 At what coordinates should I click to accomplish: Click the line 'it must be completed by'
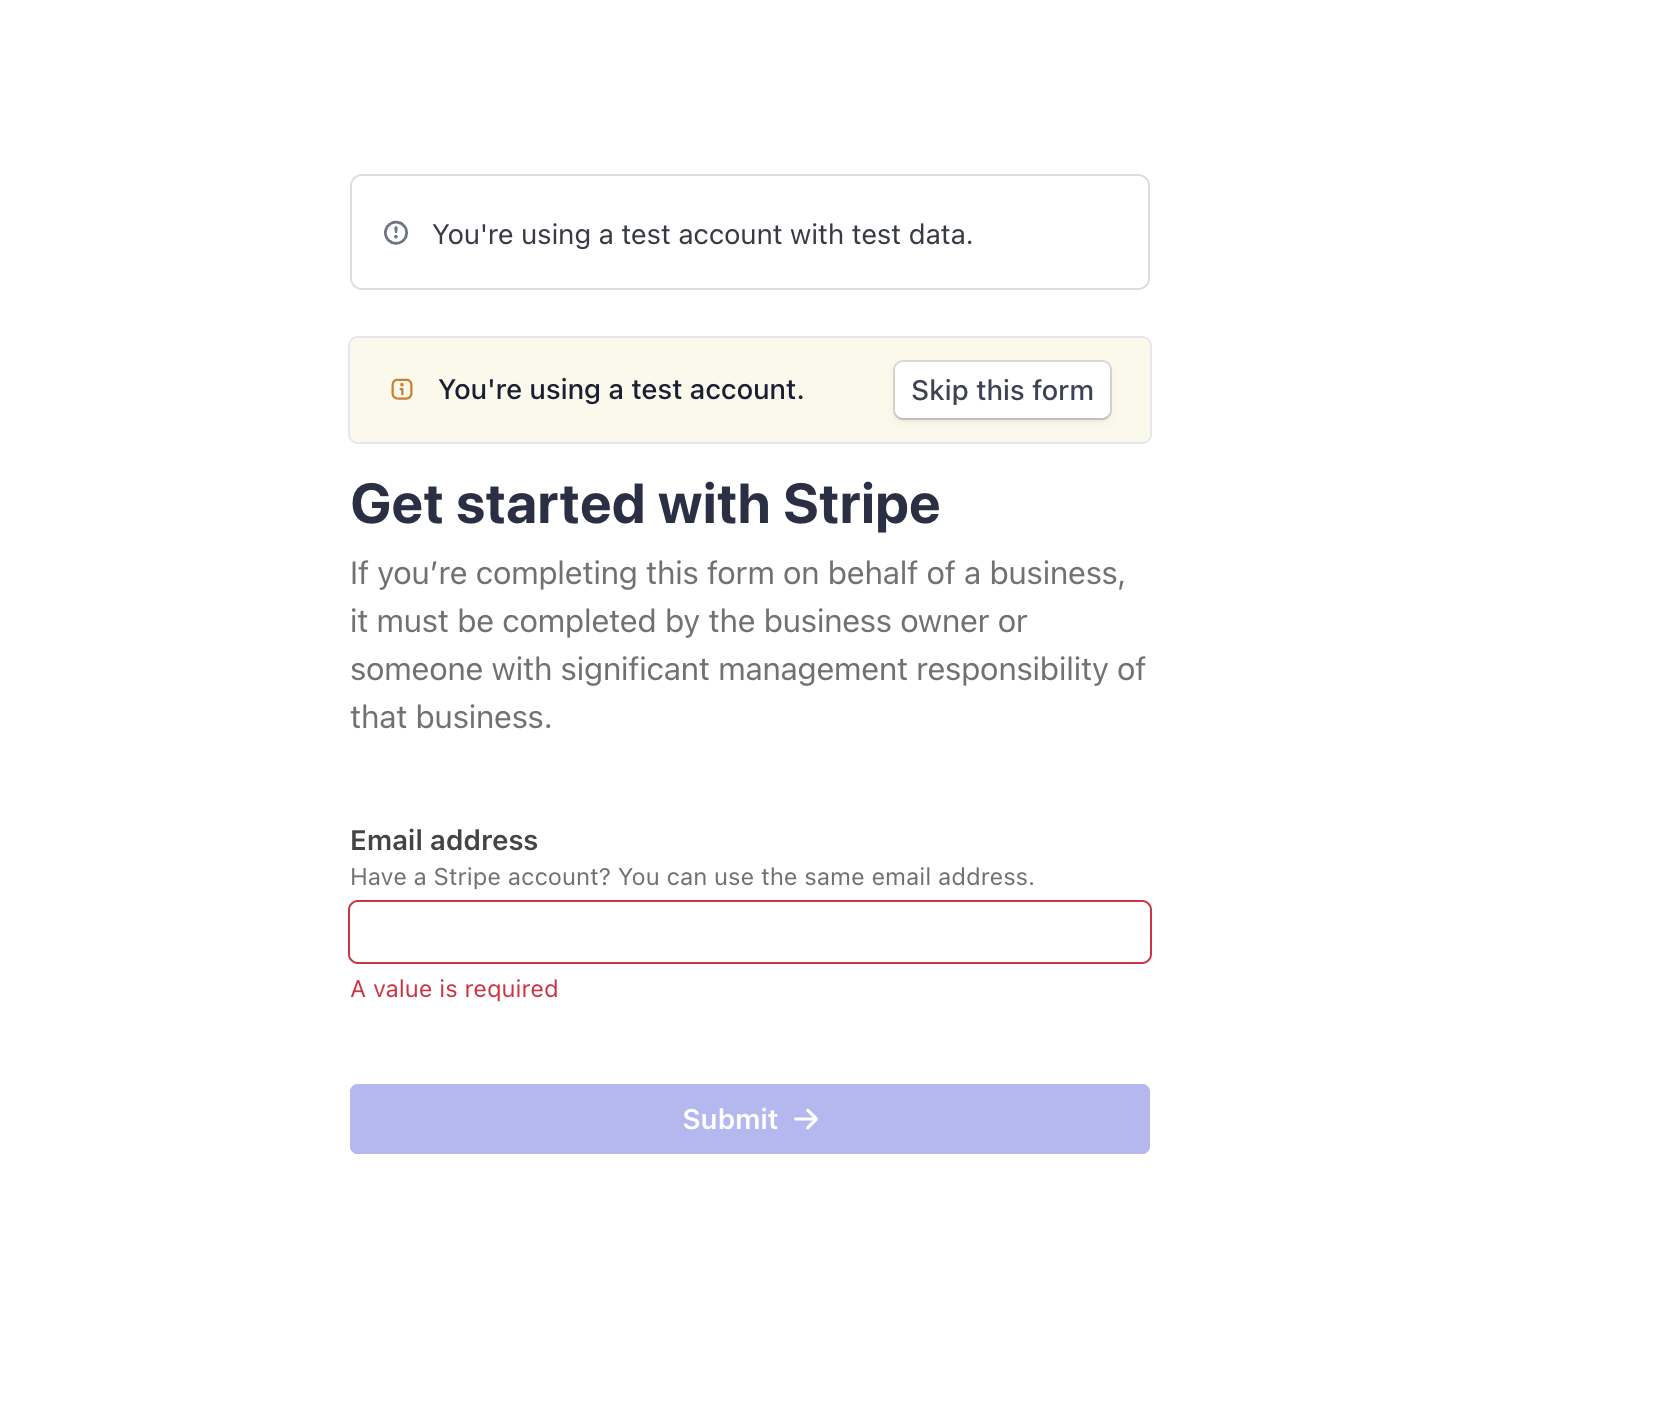[688, 621]
